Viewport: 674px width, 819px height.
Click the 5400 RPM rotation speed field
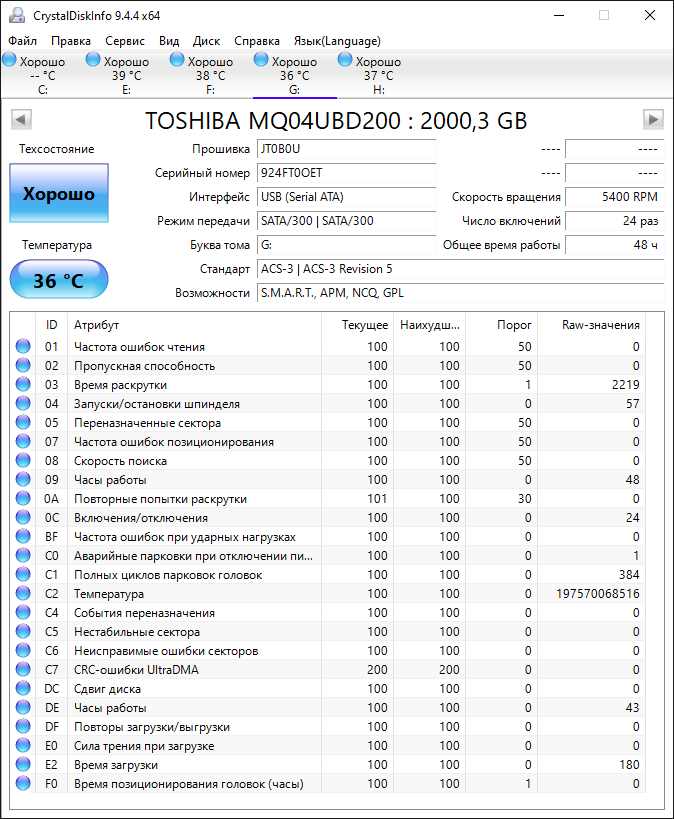coord(614,197)
